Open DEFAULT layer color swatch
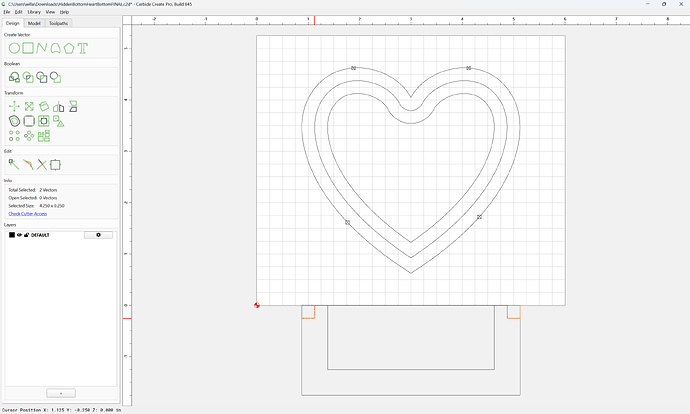 (x=12, y=235)
